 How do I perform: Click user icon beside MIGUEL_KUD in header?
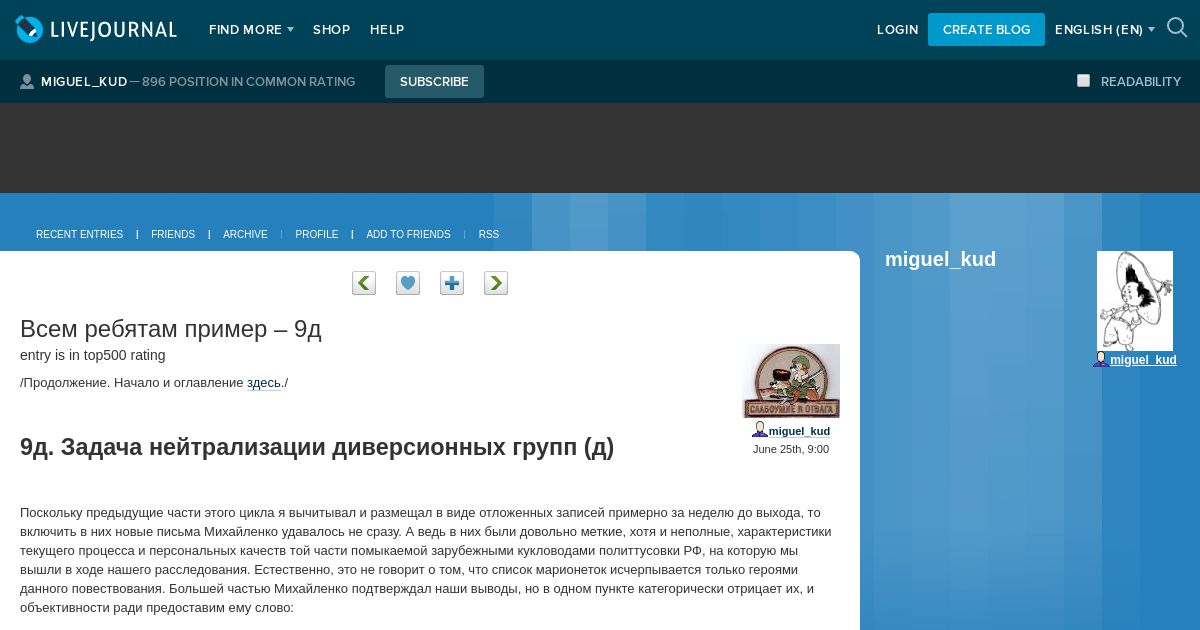[27, 81]
